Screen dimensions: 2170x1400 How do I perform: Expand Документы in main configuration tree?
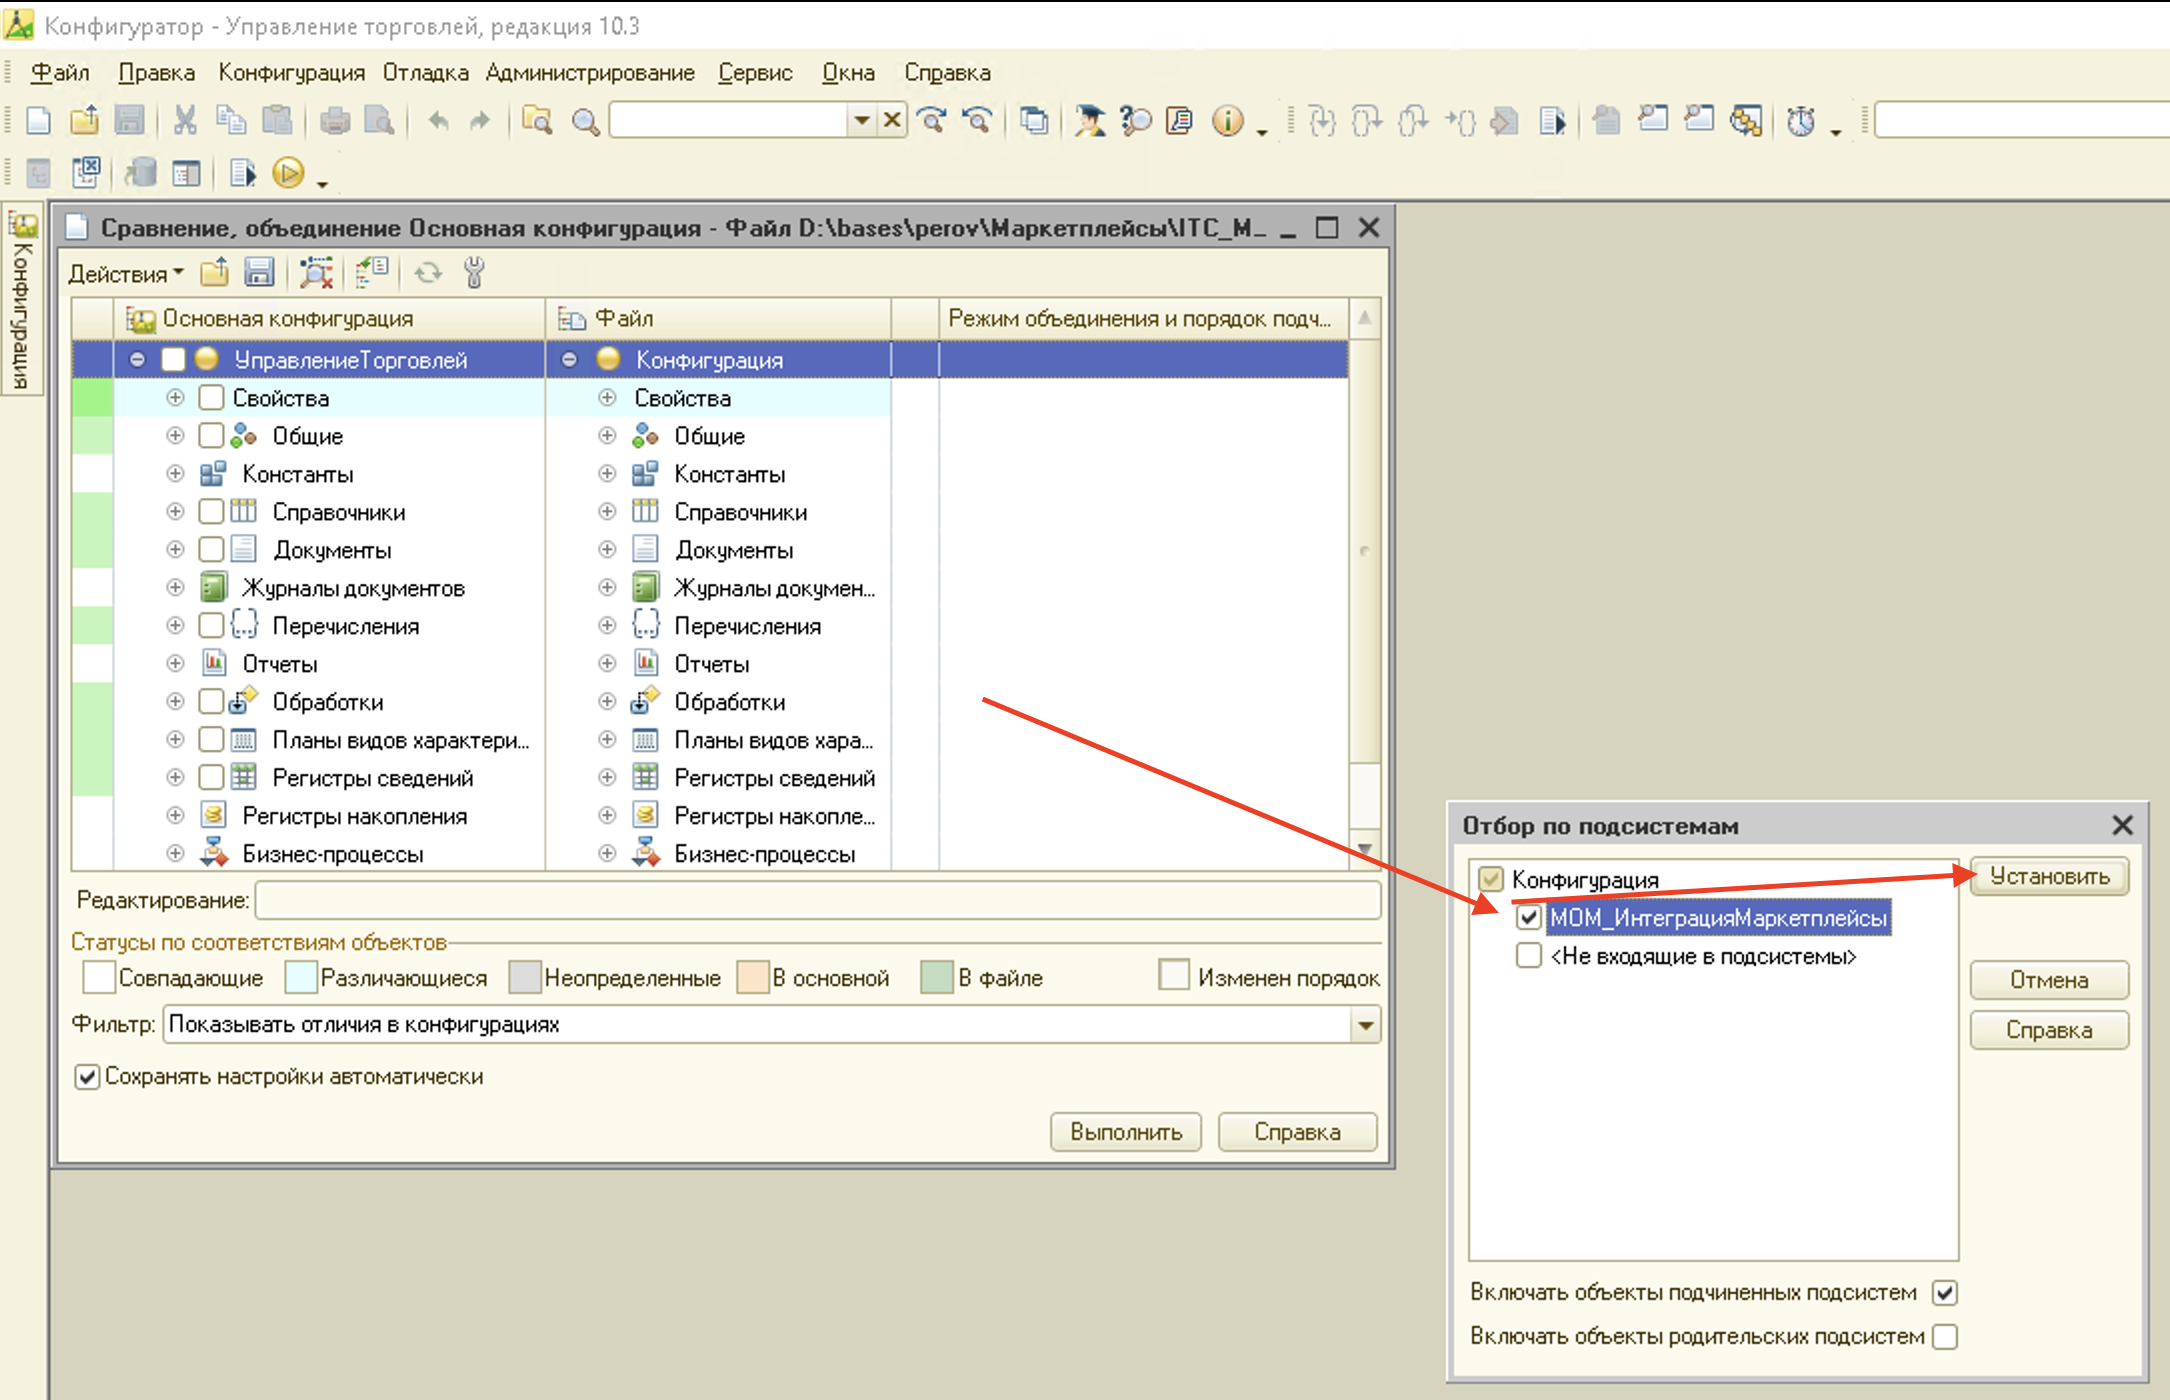tap(175, 549)
